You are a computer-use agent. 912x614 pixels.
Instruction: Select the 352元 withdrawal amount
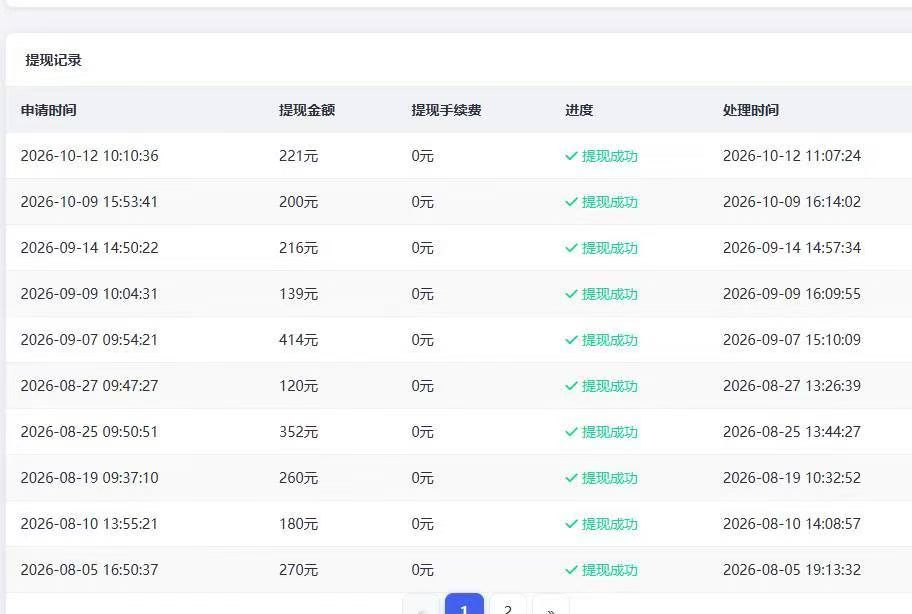pyautogui.click(x=298, y=431)
